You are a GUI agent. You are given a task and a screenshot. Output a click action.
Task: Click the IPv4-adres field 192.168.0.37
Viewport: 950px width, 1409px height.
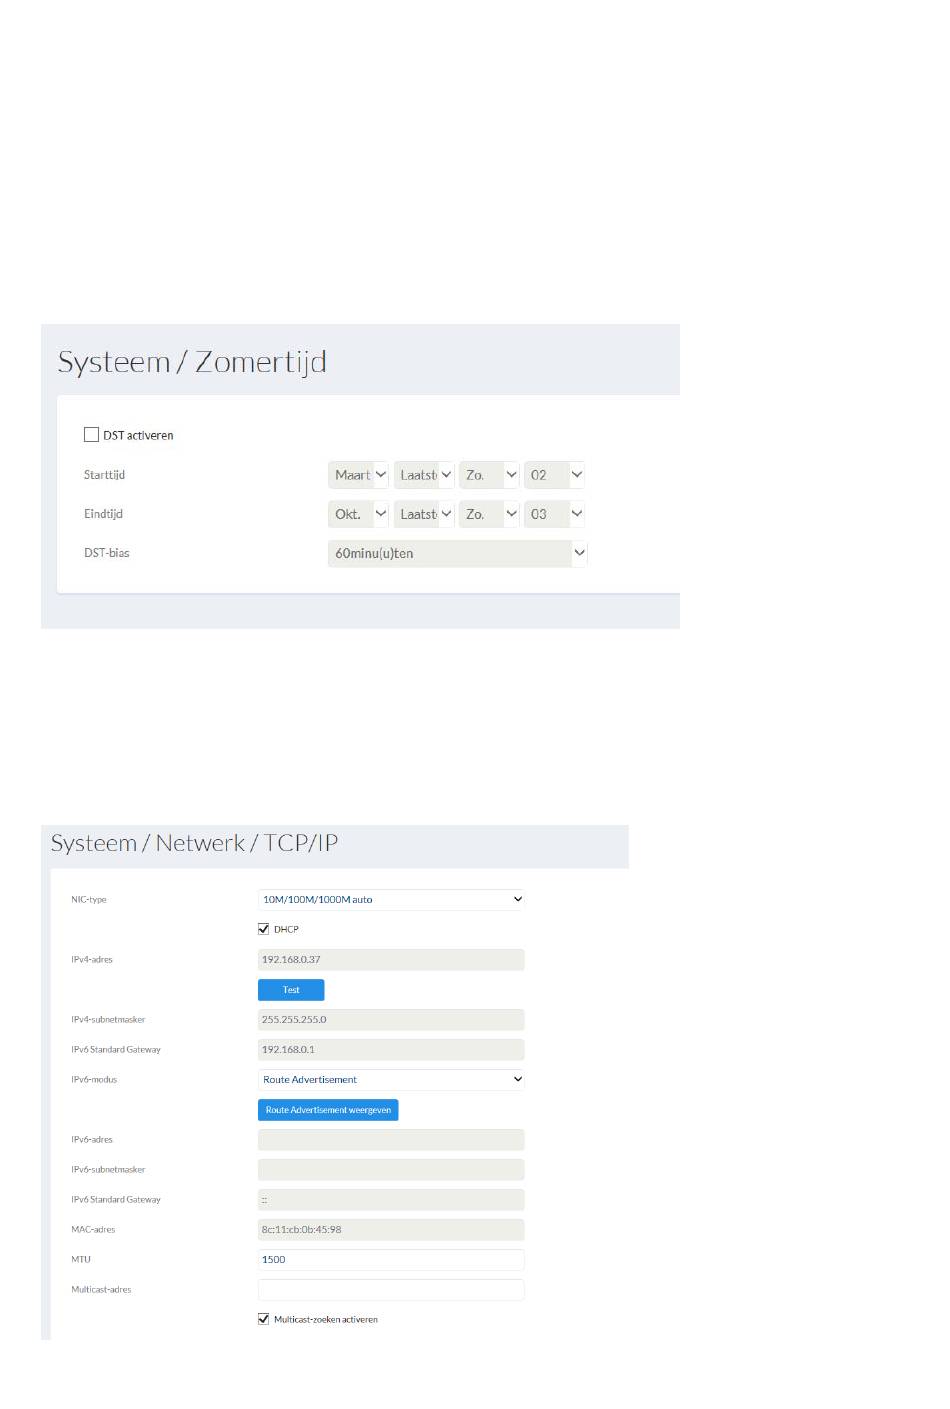point(391,959)
